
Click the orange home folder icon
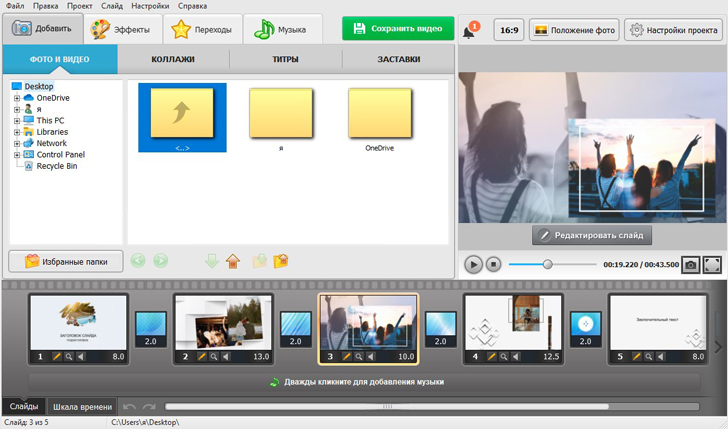pos(232,261)
